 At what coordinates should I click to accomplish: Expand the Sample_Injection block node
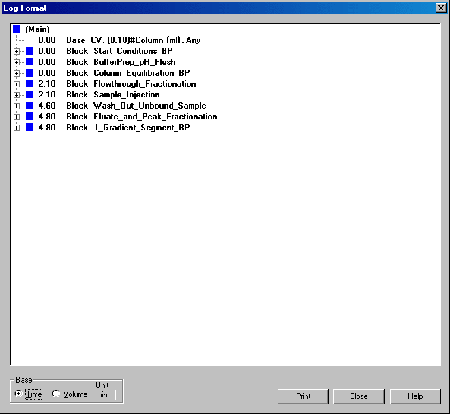(x=17, y=95)
